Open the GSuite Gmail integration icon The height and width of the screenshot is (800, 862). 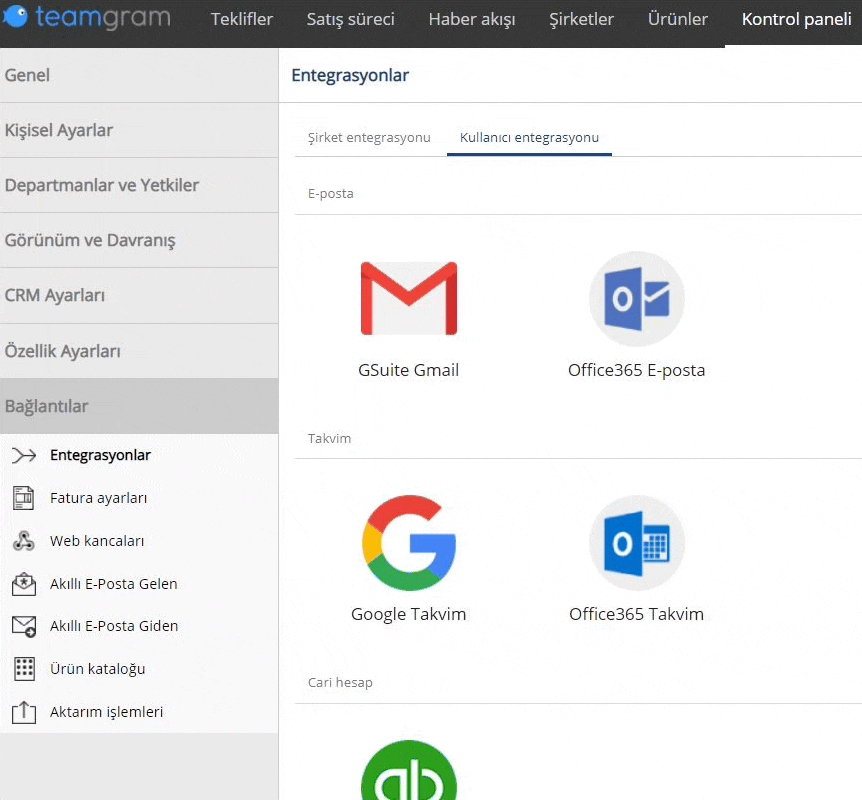coord(408,298)
